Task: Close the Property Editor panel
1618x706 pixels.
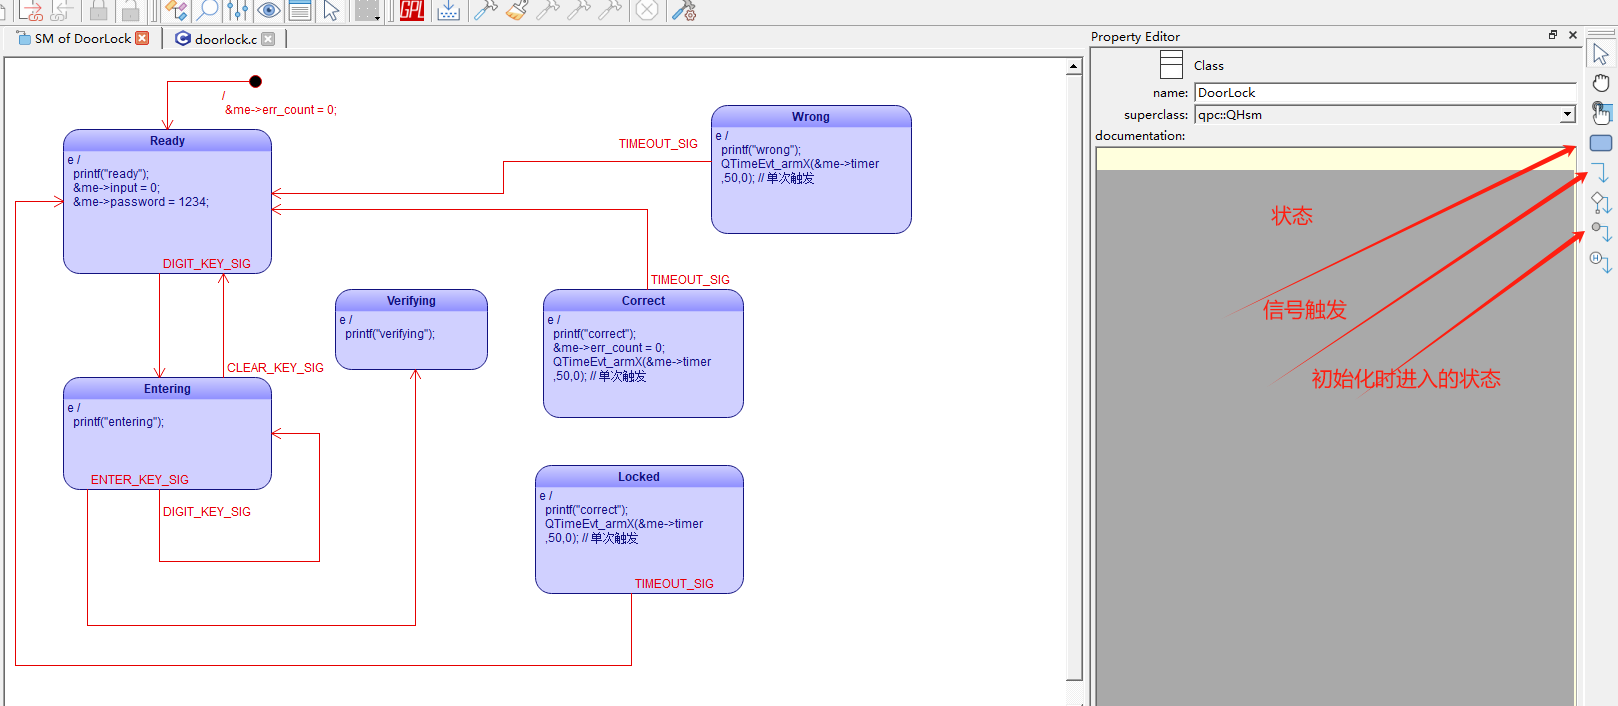Action: [x=1573, y=35]
